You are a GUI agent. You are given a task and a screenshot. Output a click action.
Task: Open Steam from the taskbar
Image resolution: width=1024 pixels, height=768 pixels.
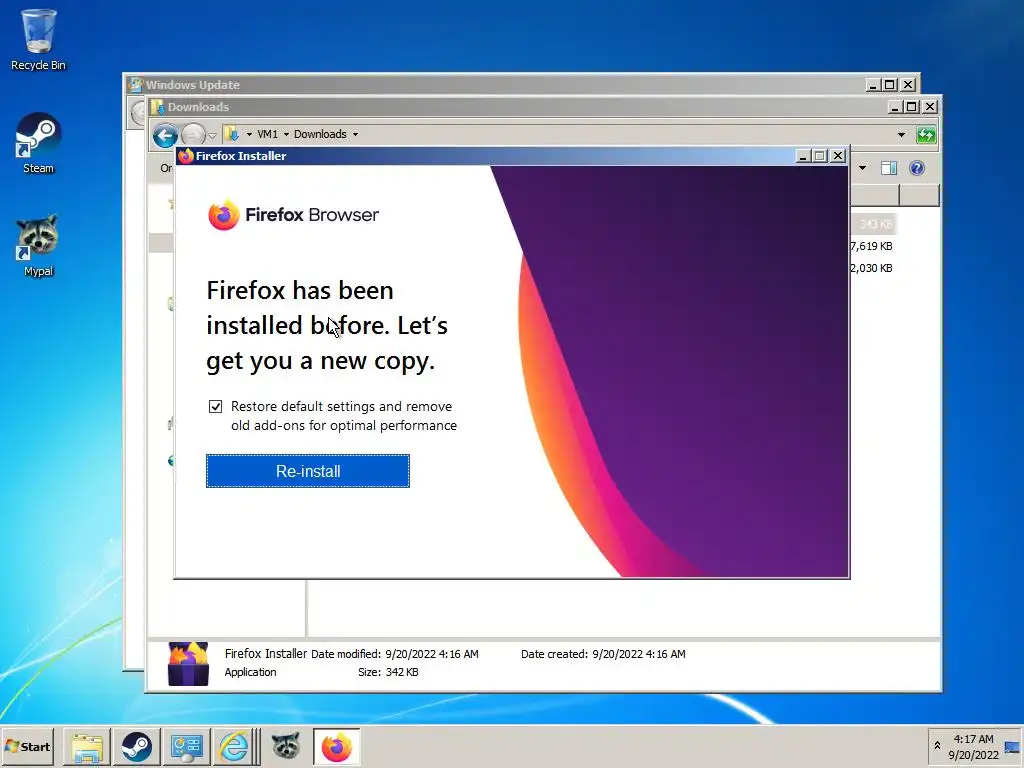tap(136, 747)
